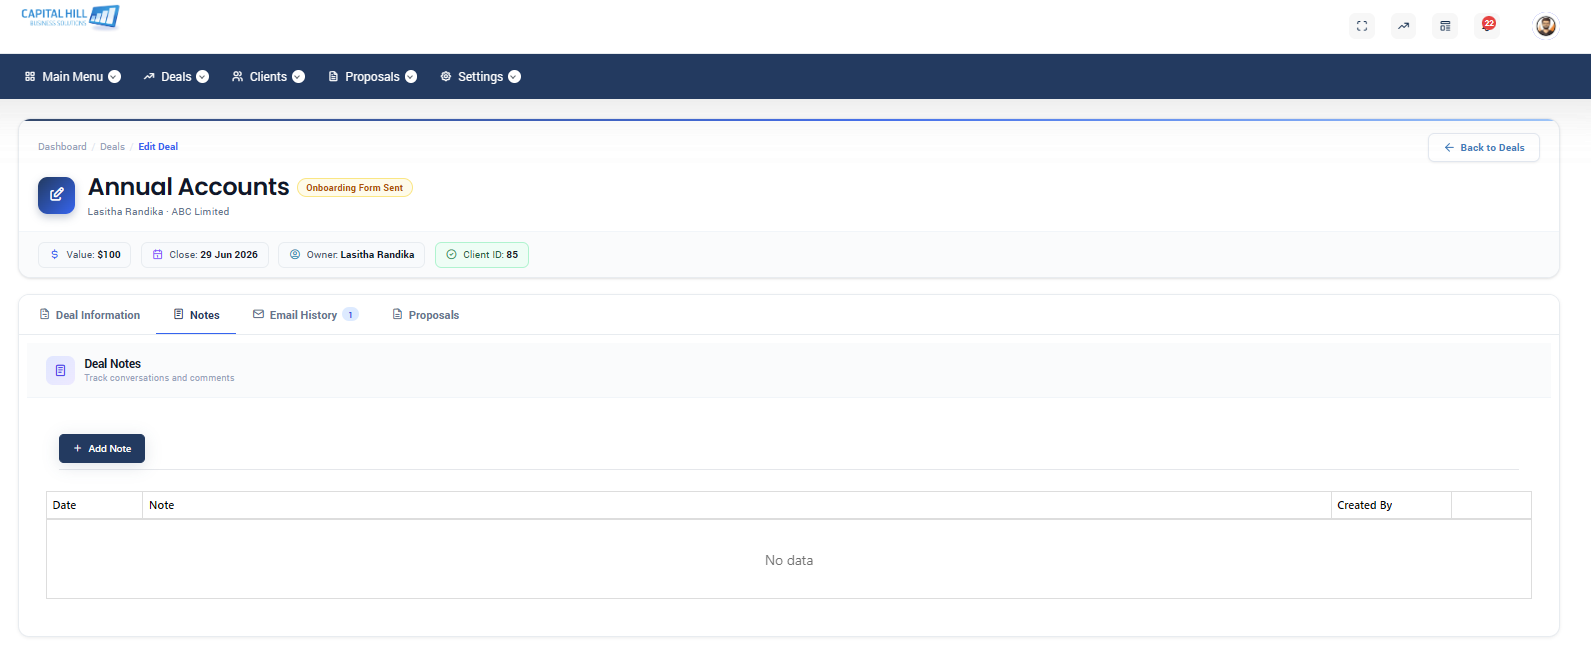The height and width of the screenshot is (655, 1591).
Task: Click the Created By column header
Action: [x=1391, y=505]
